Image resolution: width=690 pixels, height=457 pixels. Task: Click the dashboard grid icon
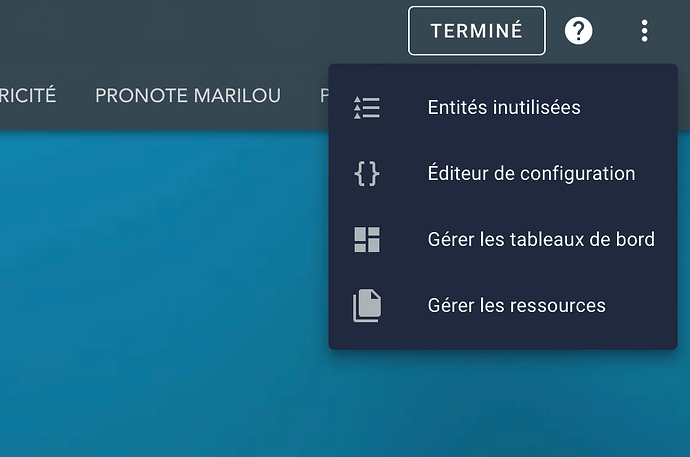(367, 239)
